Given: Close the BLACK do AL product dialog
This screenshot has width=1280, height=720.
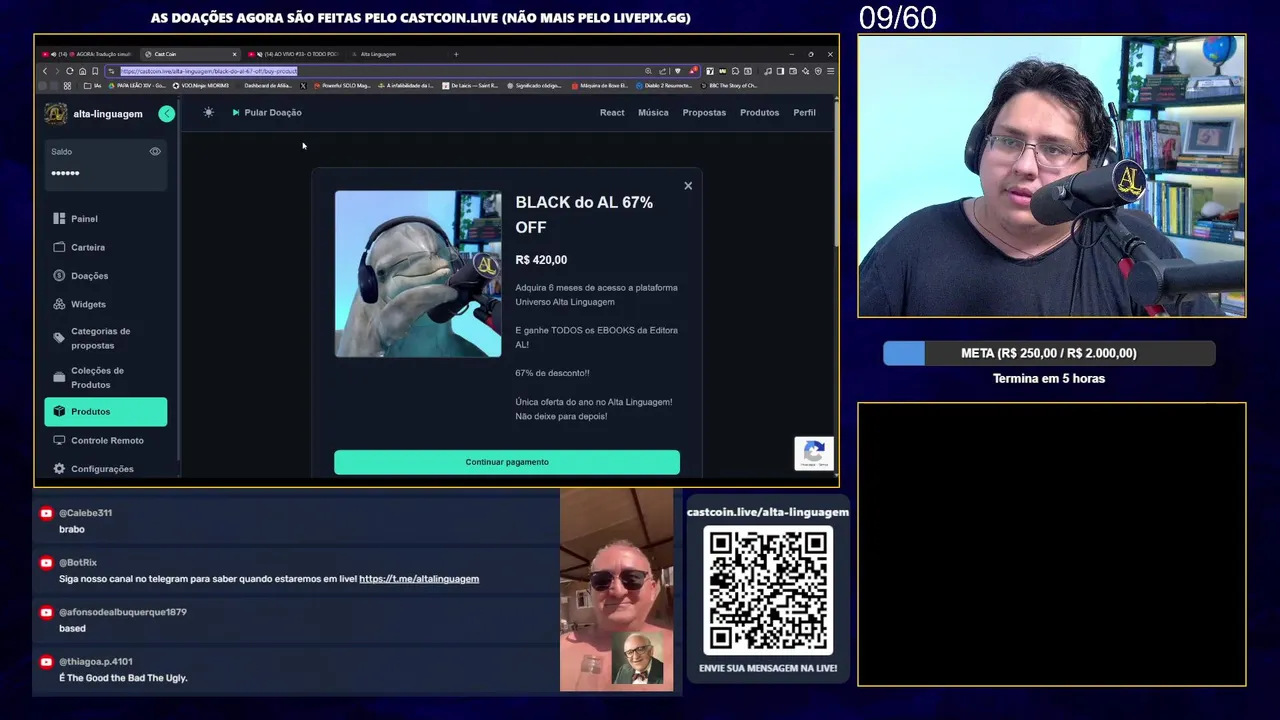Looking at the screenshot, I should (x=688, y=186).
